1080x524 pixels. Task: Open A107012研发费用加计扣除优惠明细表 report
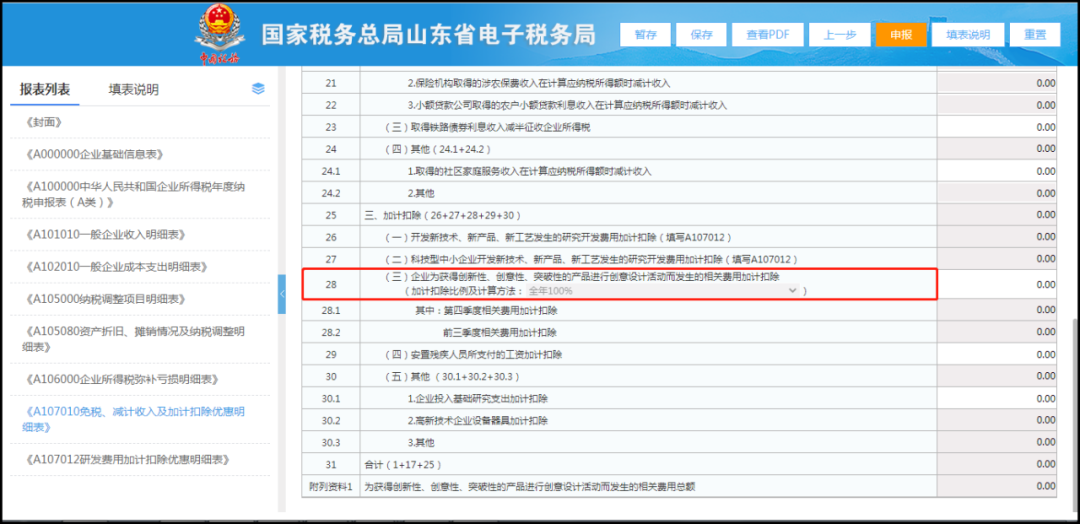pyautogui.click(x=125, y=459)
